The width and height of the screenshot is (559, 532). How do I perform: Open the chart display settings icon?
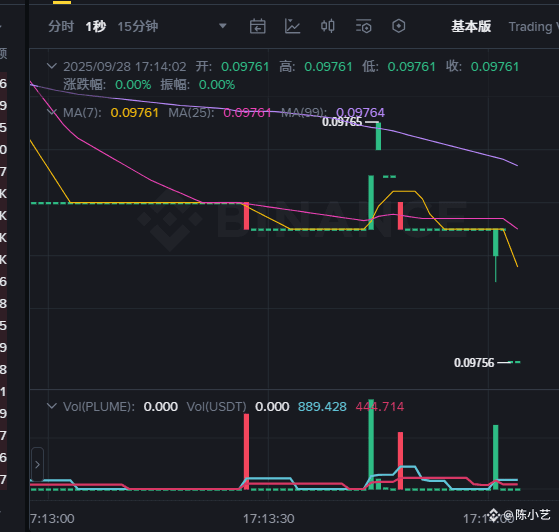[363, 26]
